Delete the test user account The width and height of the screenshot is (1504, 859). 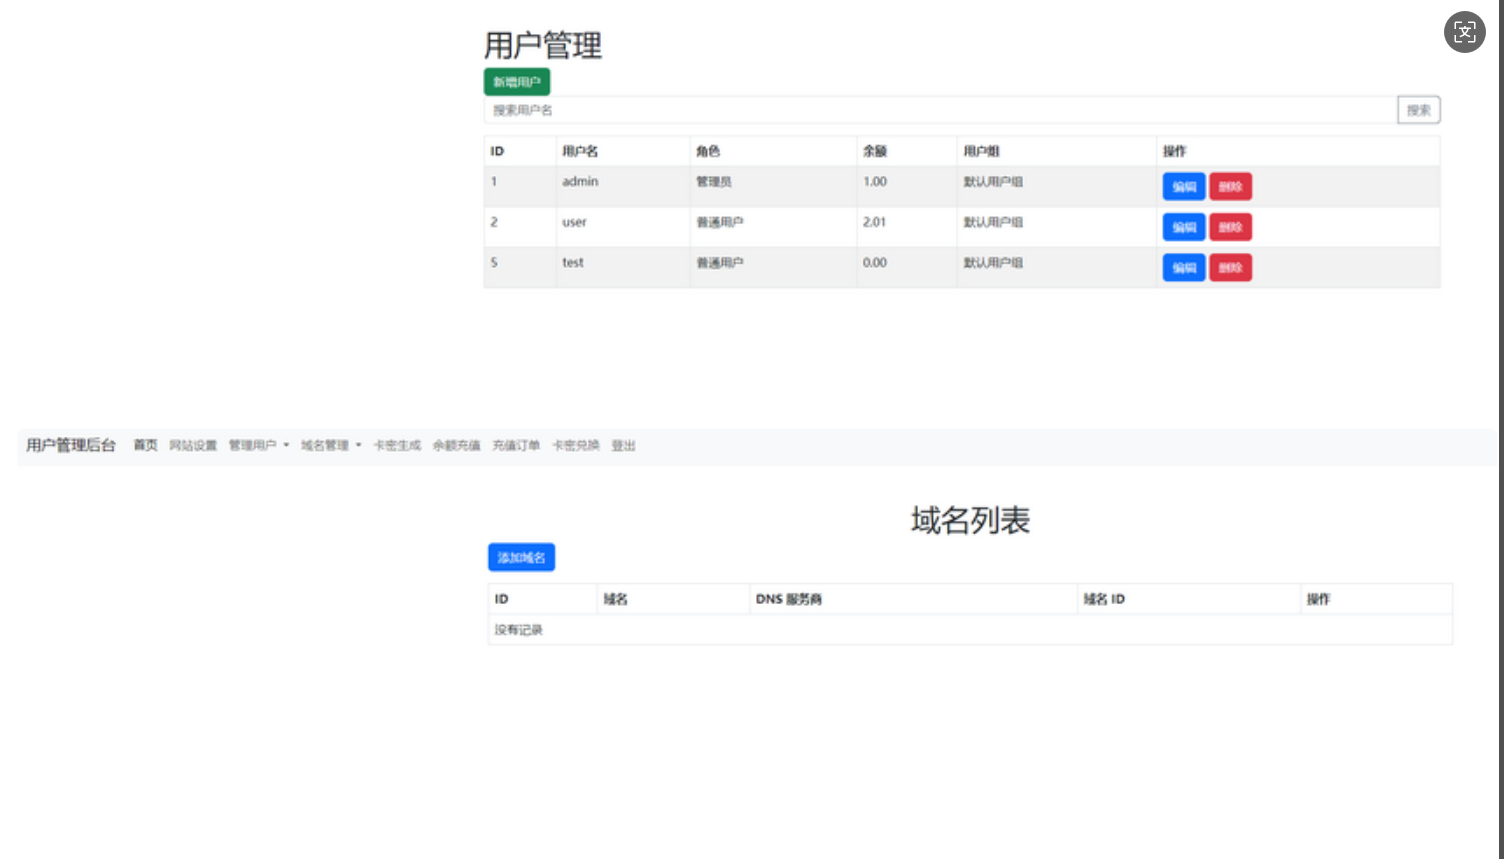click(x=1229, y=267)
